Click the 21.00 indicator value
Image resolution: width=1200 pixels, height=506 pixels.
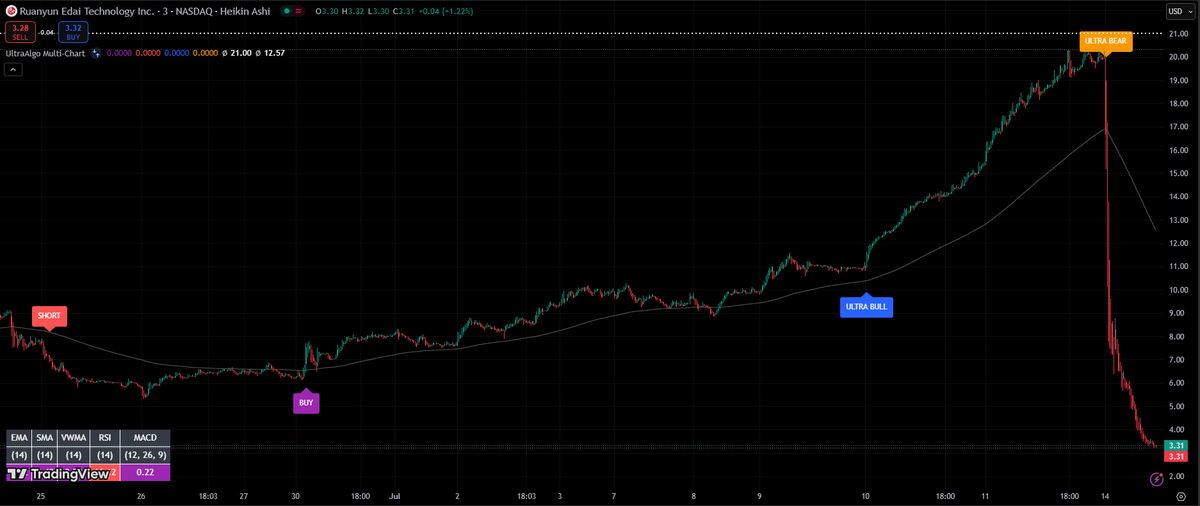coord(241,52)
